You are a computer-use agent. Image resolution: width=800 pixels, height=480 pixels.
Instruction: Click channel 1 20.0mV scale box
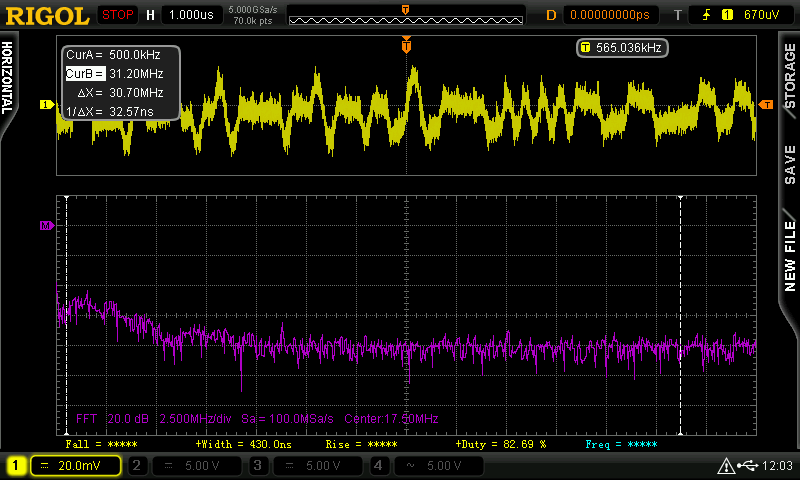(x=76, y=465)
